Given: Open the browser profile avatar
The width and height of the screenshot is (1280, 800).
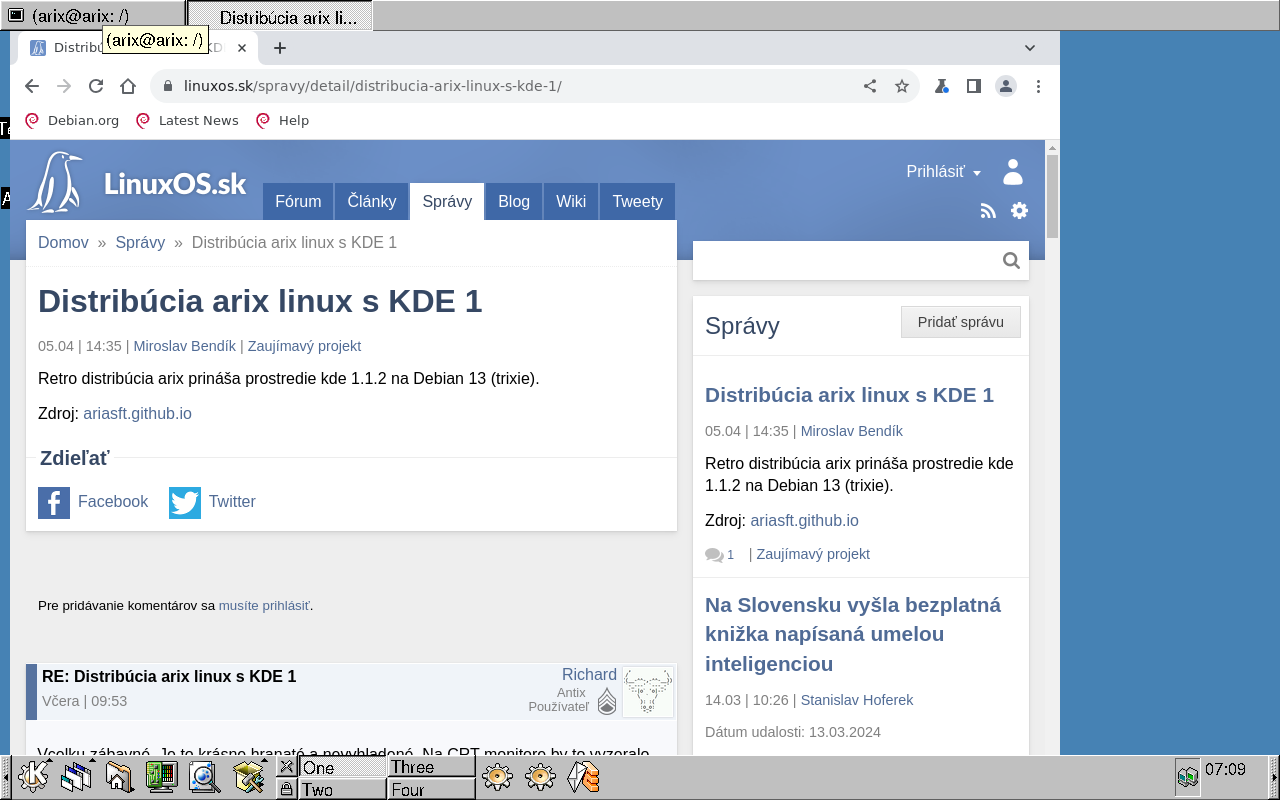Looking at the screenshot, I should point(1006,86).
